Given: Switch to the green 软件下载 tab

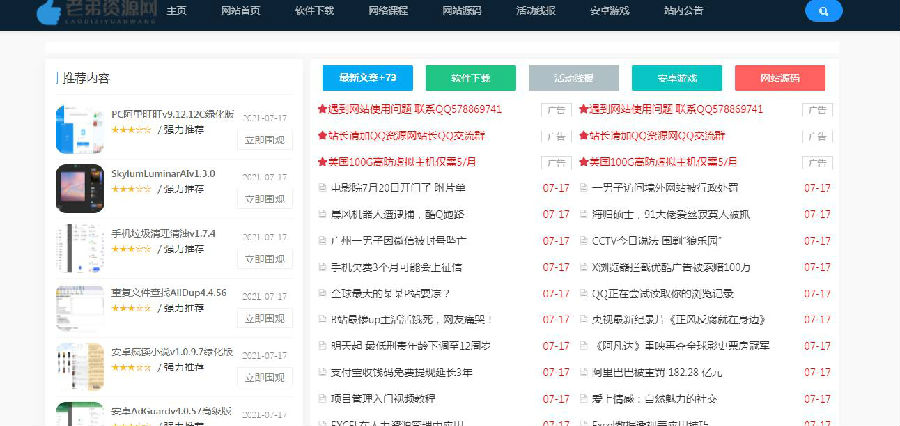Looking at the screenshot, I should click(470, 78).
